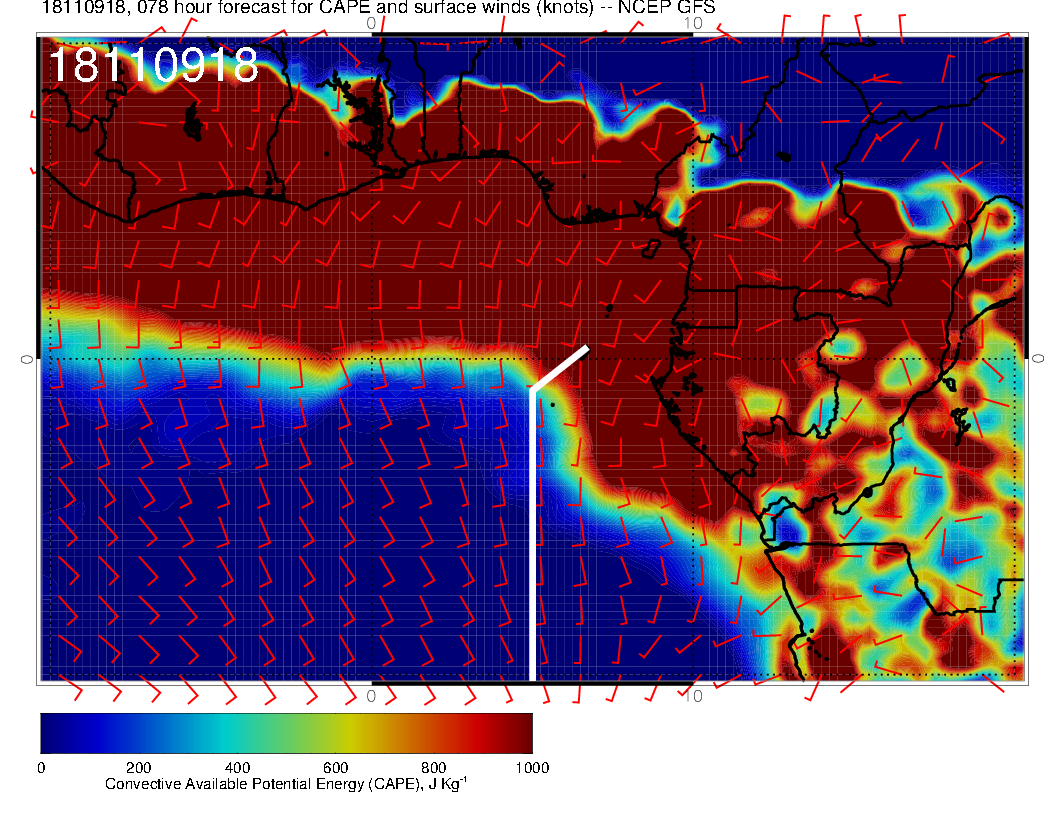Click the "0" longitude label below the map
This screenshot has width=1056, height=816.
click(371, 695)
